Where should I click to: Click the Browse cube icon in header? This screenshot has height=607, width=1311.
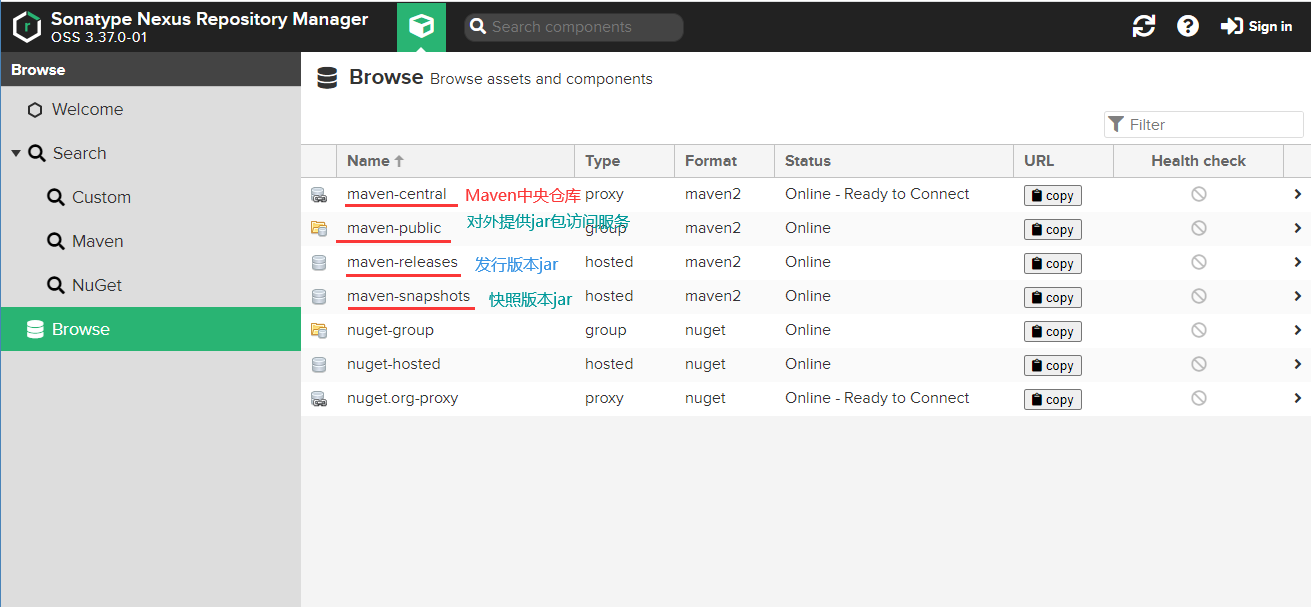[x=421, y=26]
